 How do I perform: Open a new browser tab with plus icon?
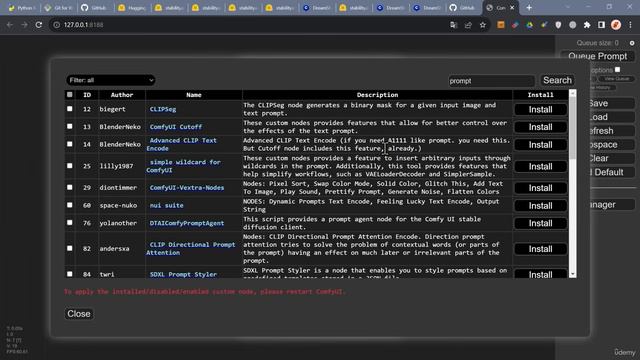(x=529, y=8)
